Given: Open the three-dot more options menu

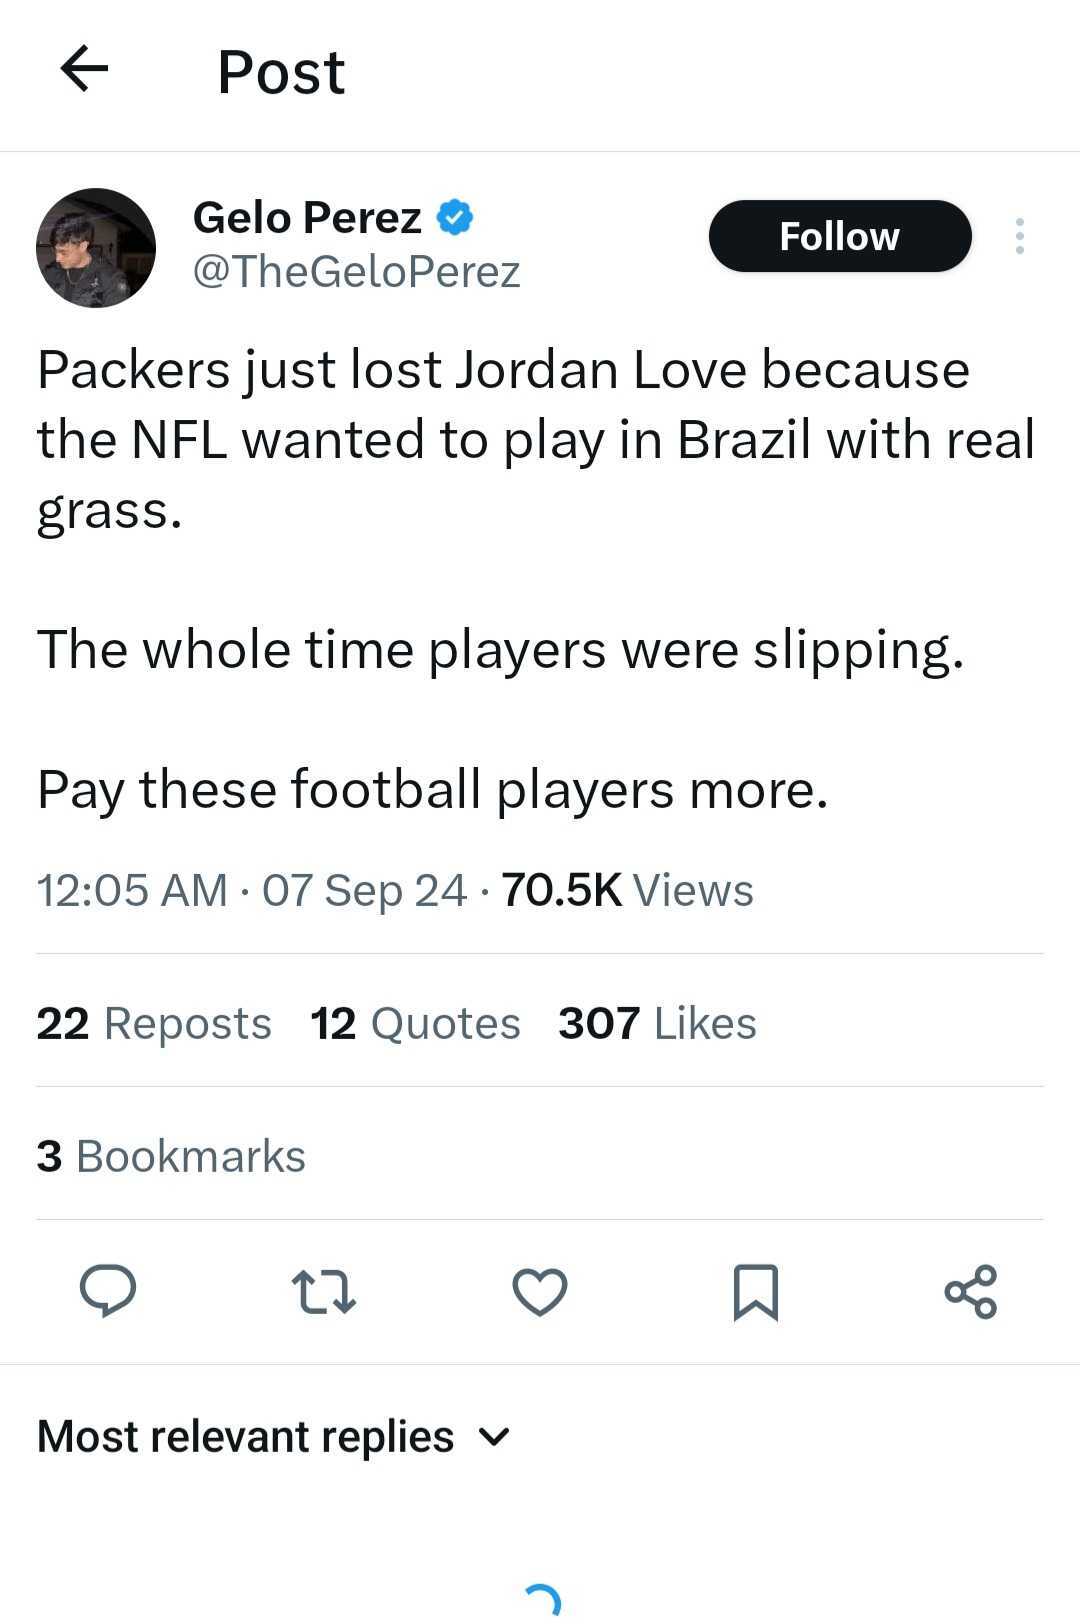Looking at the screenshot, I should (x=1019, y=236).
